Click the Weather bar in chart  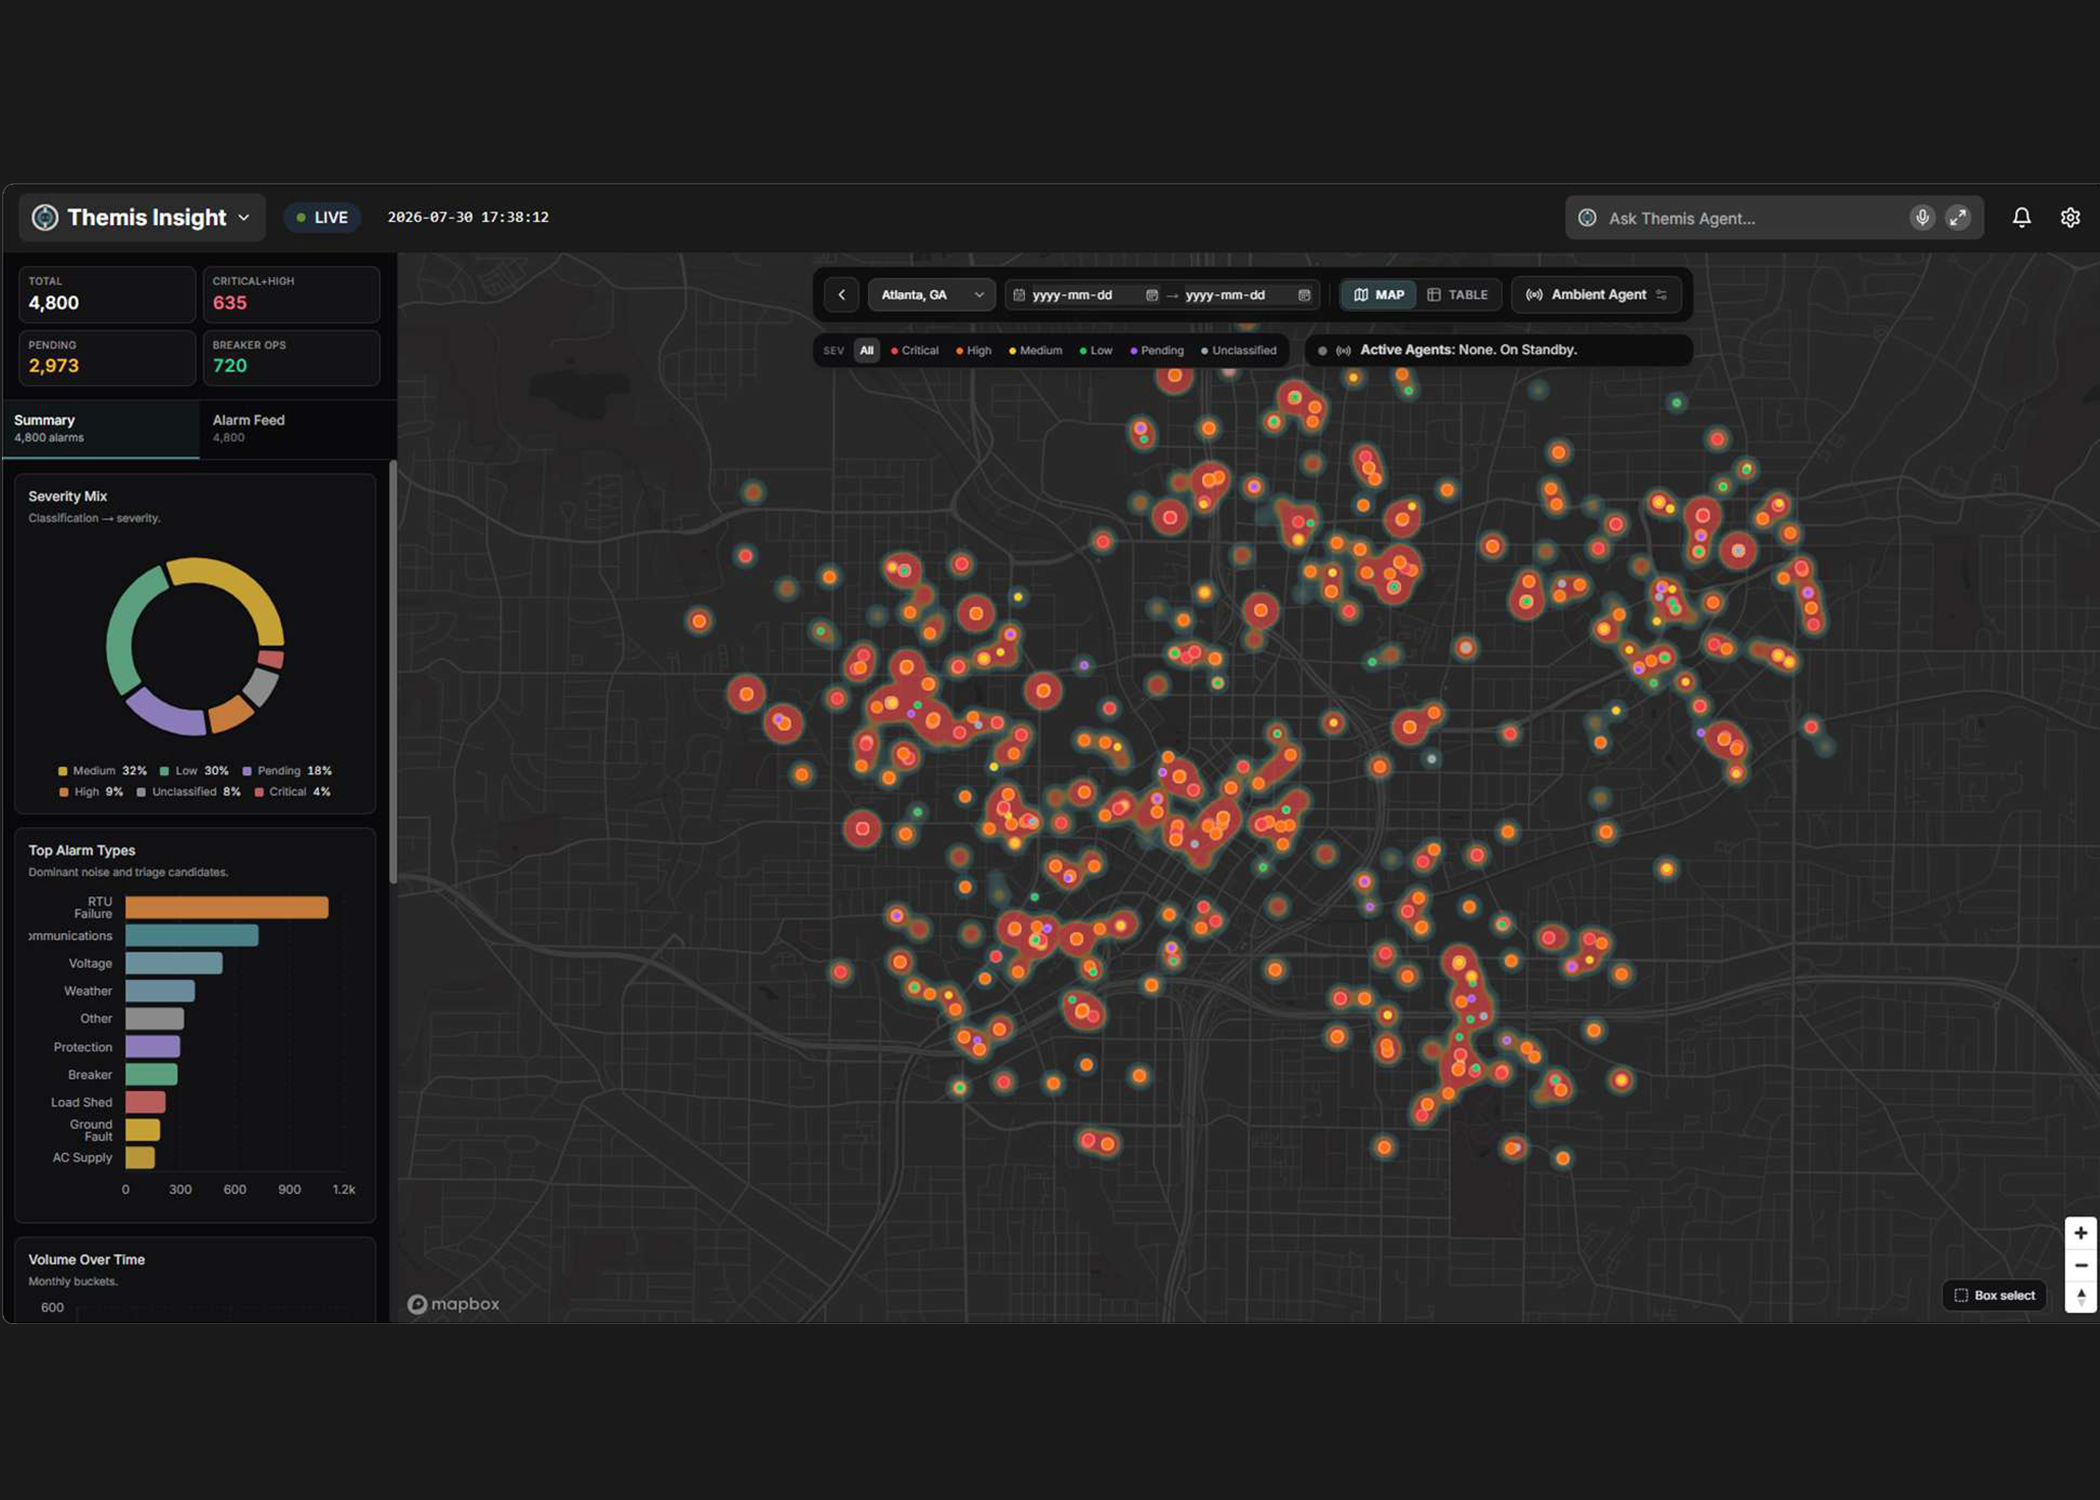(x=160, y=991)
